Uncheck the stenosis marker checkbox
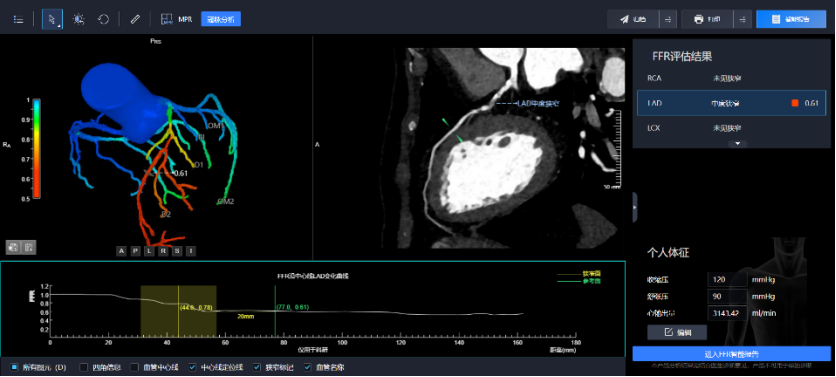The height and width of the screenshot is (377, 836). pos(257,367)
